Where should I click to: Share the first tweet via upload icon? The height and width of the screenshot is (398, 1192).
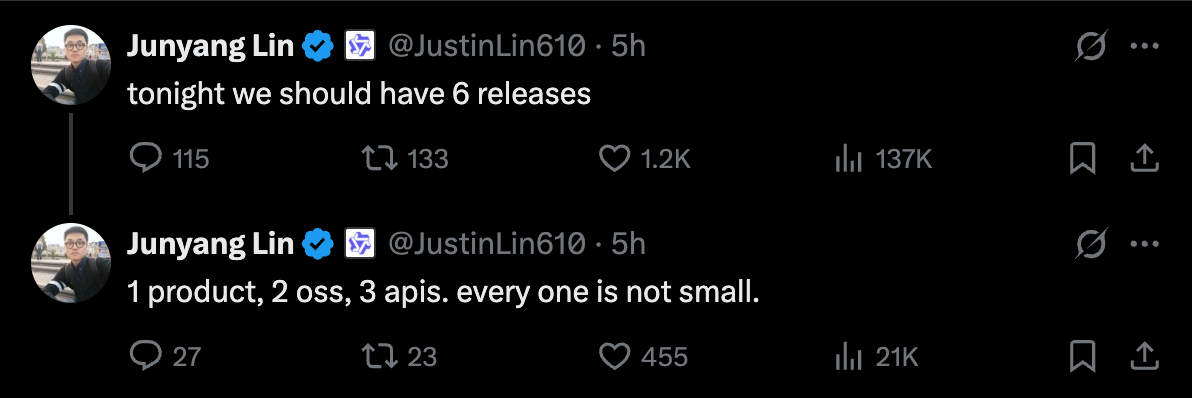(x=1144, y=158)
